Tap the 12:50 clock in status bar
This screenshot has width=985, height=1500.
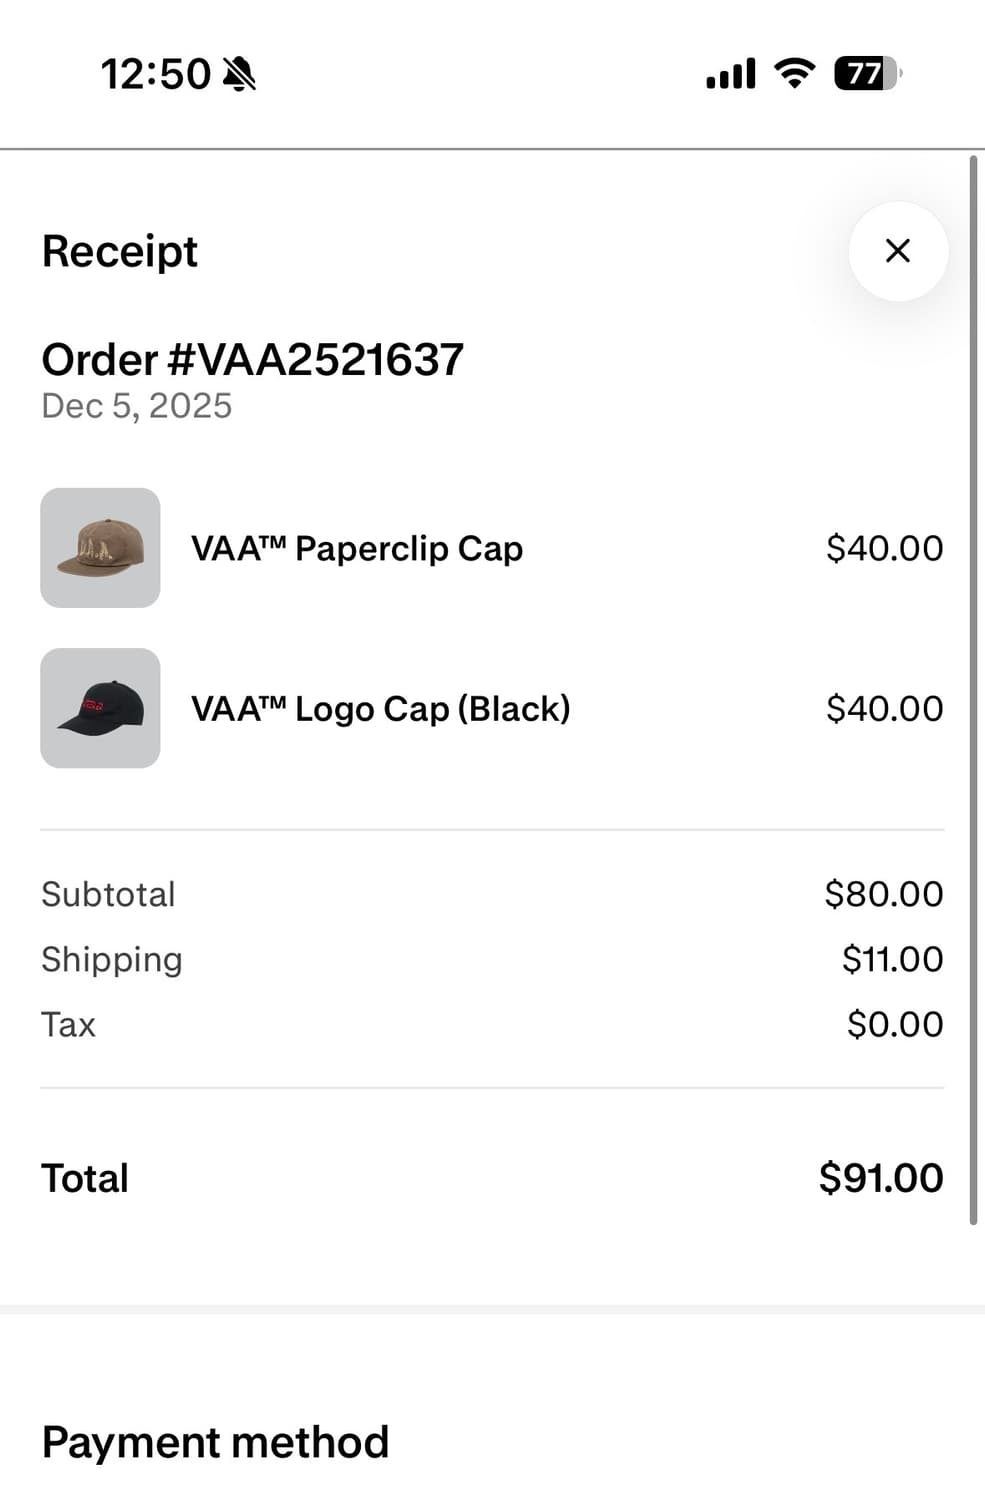155,74
